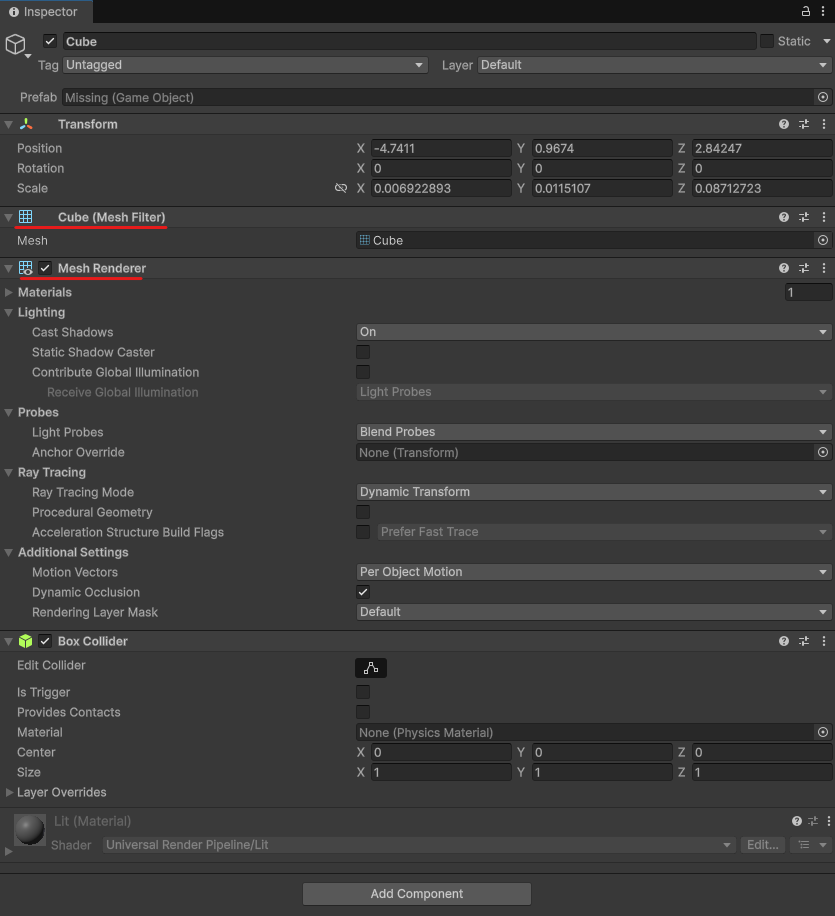Open the Box Collider kebab menu
This screenshot has height=916, width=835.
(824, 641)
